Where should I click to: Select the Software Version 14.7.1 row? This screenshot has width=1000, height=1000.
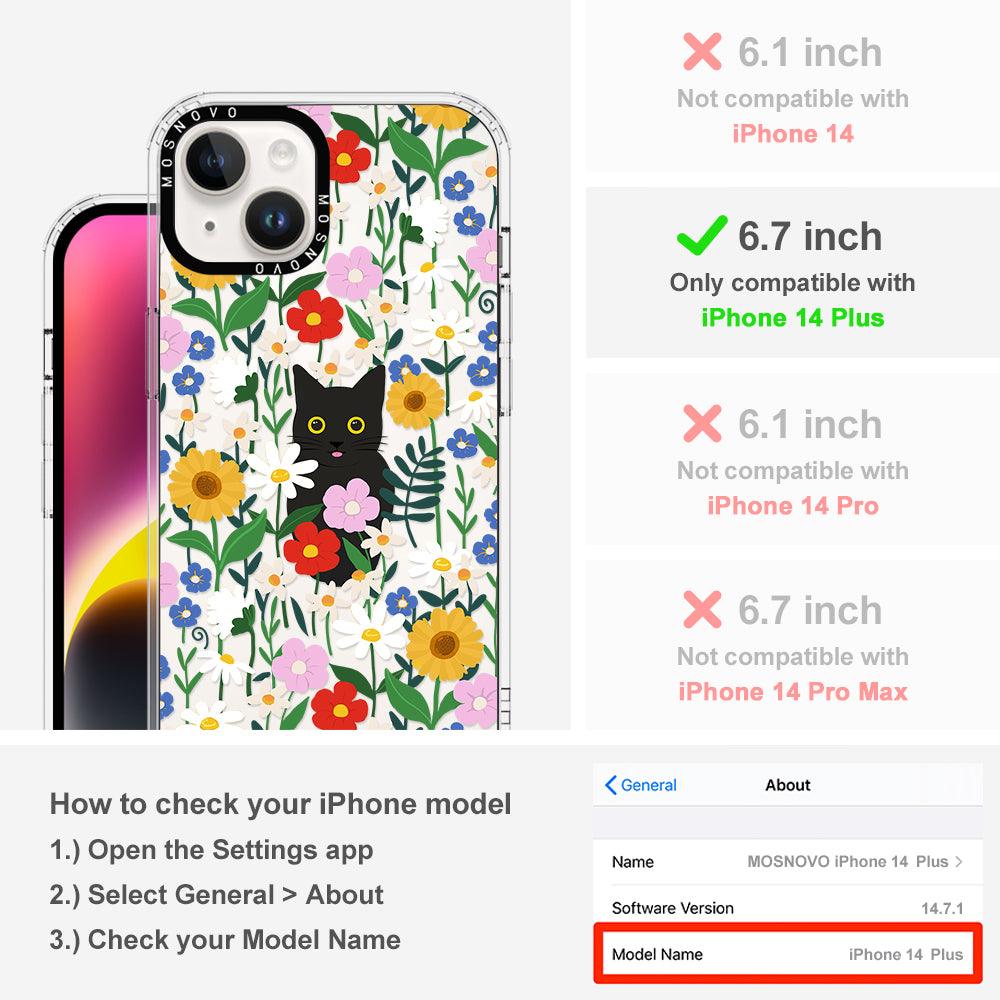pos(788,908)
